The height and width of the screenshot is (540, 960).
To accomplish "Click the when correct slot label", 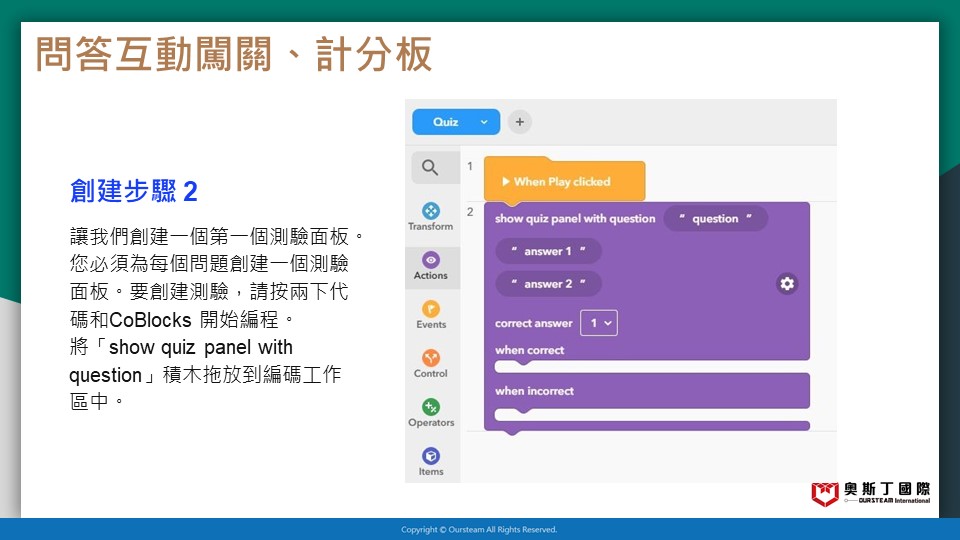I will click(x=530, y=350).
